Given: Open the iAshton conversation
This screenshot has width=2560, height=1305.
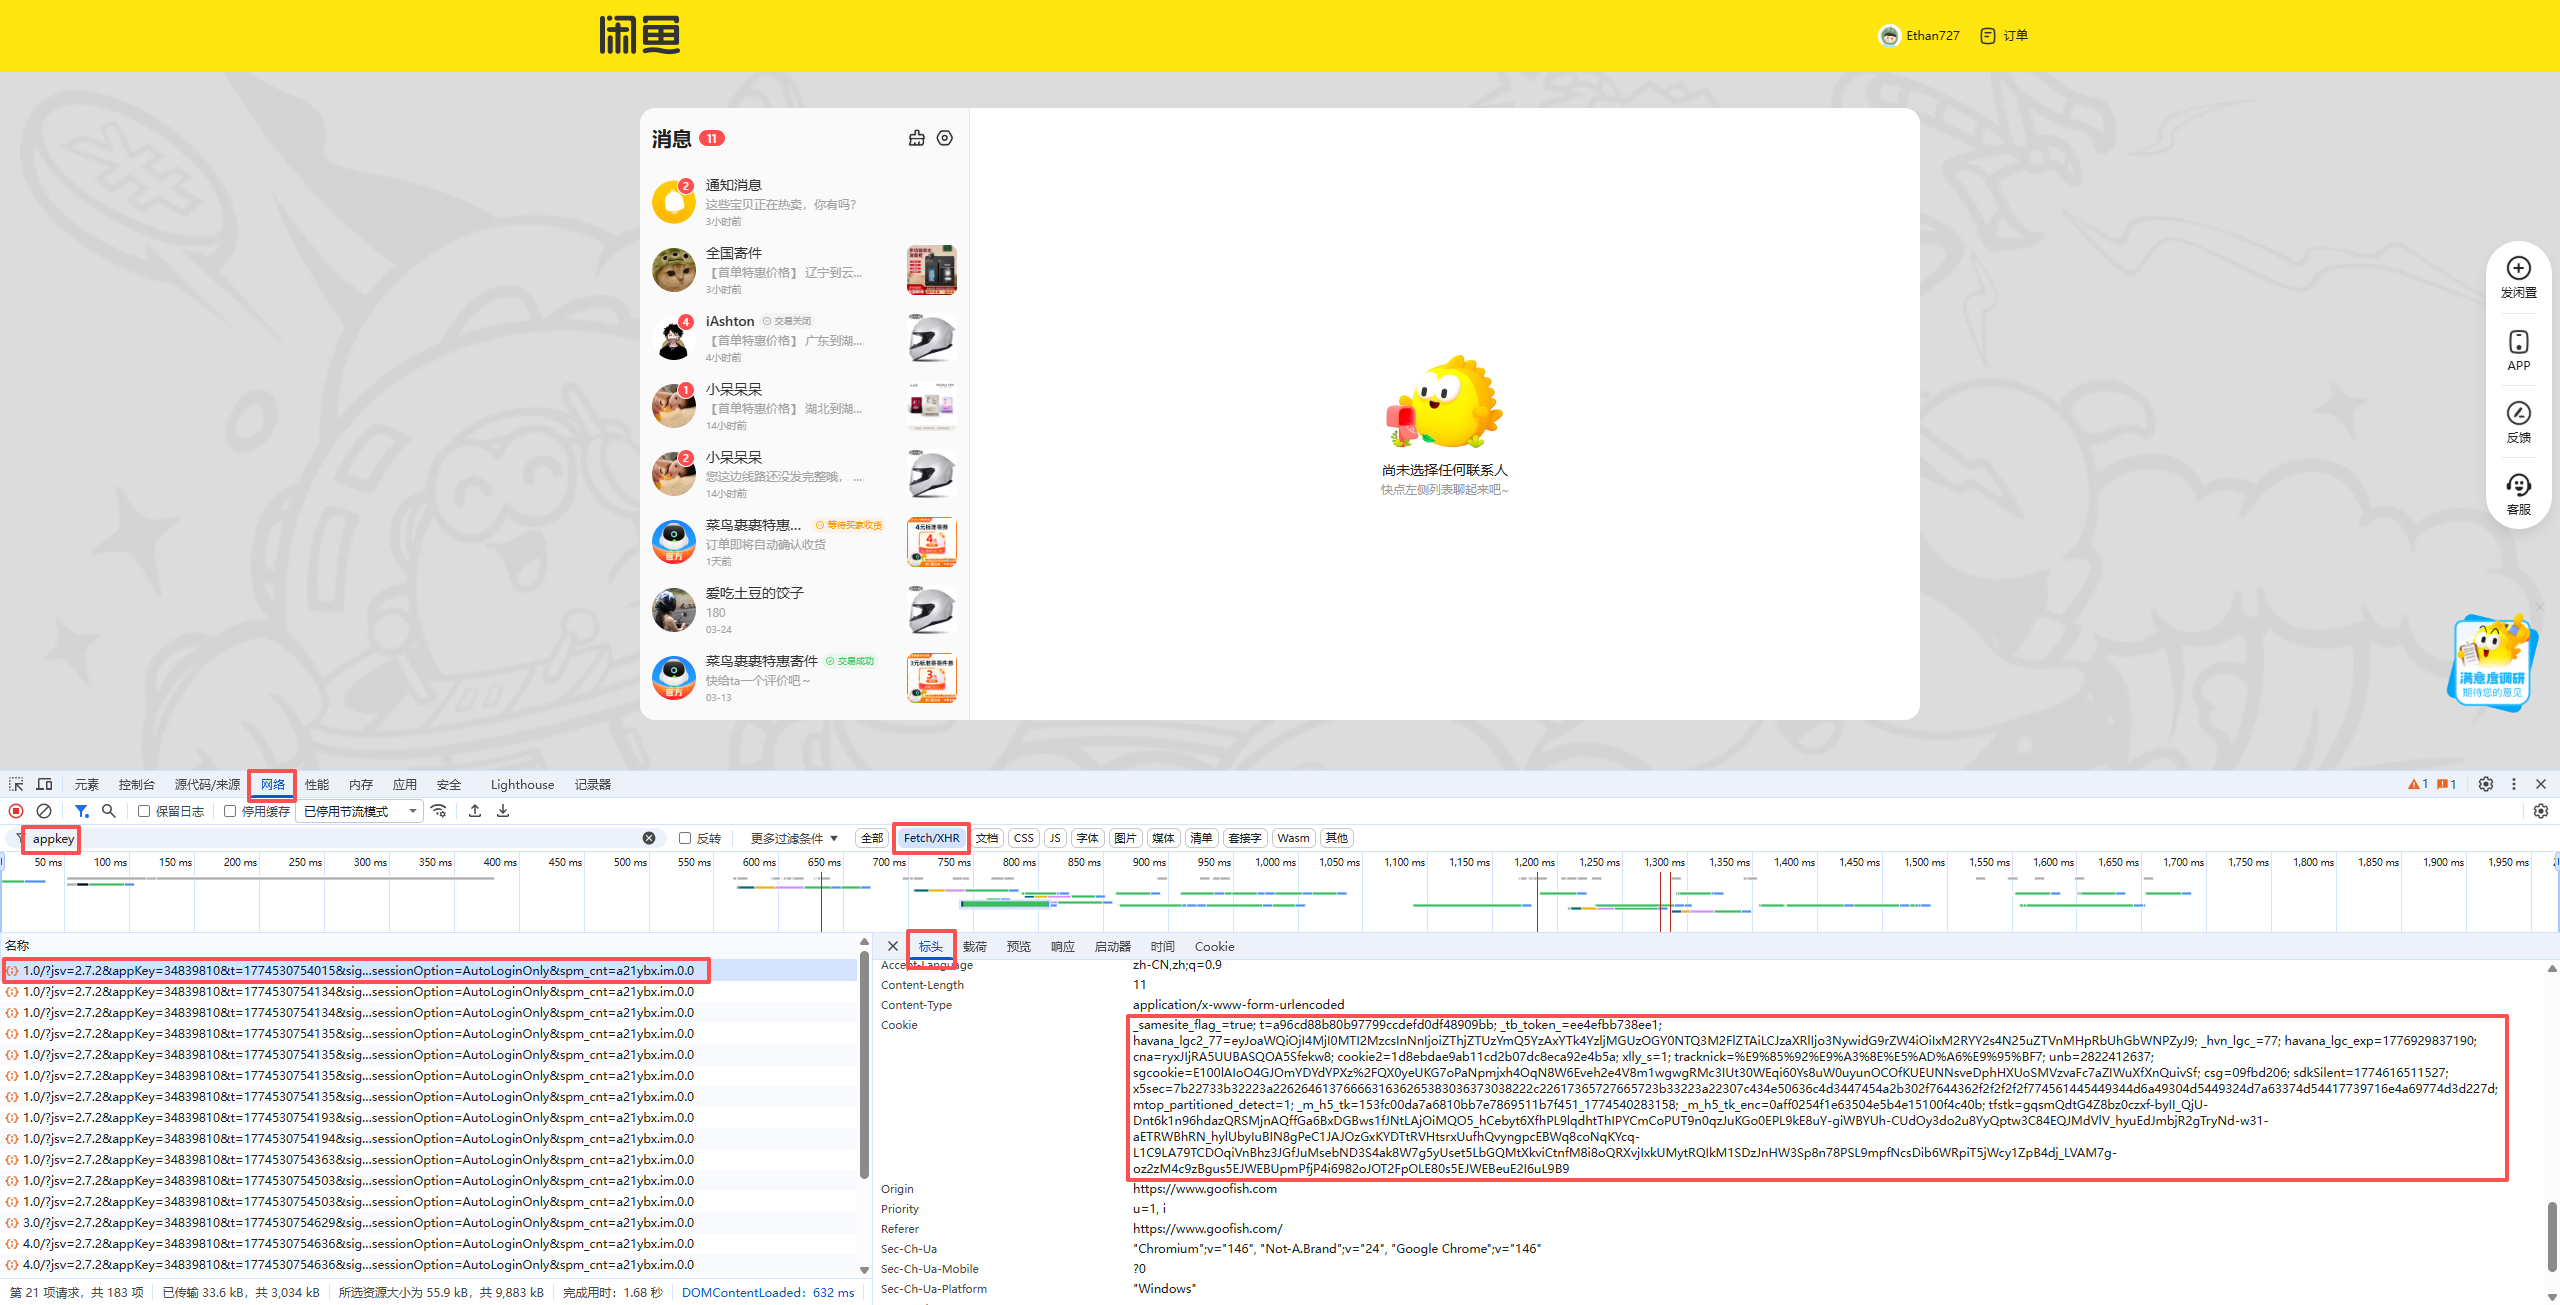Looking at the screenshot, I should pos(804,338).
